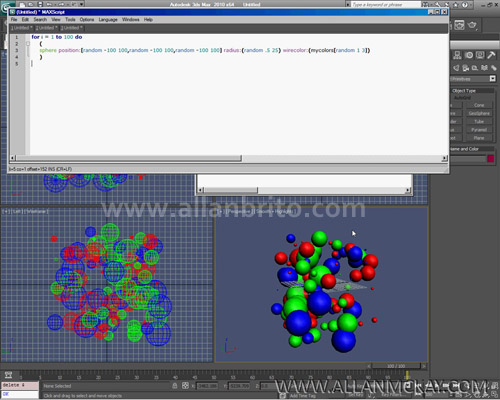Click the MAXScript editor horizontal scrollbar thumb
The image size is (500, 400).
tap(128, 158)
